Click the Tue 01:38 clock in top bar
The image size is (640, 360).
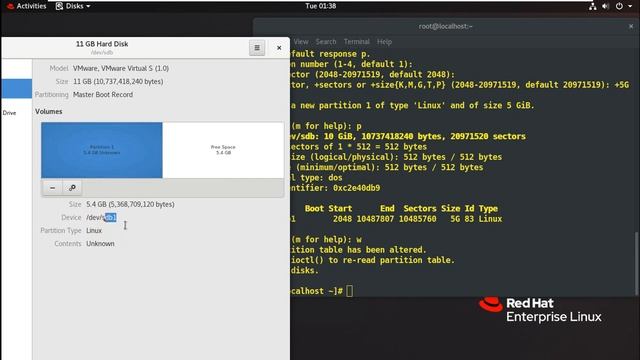click(x=320, y=6)
